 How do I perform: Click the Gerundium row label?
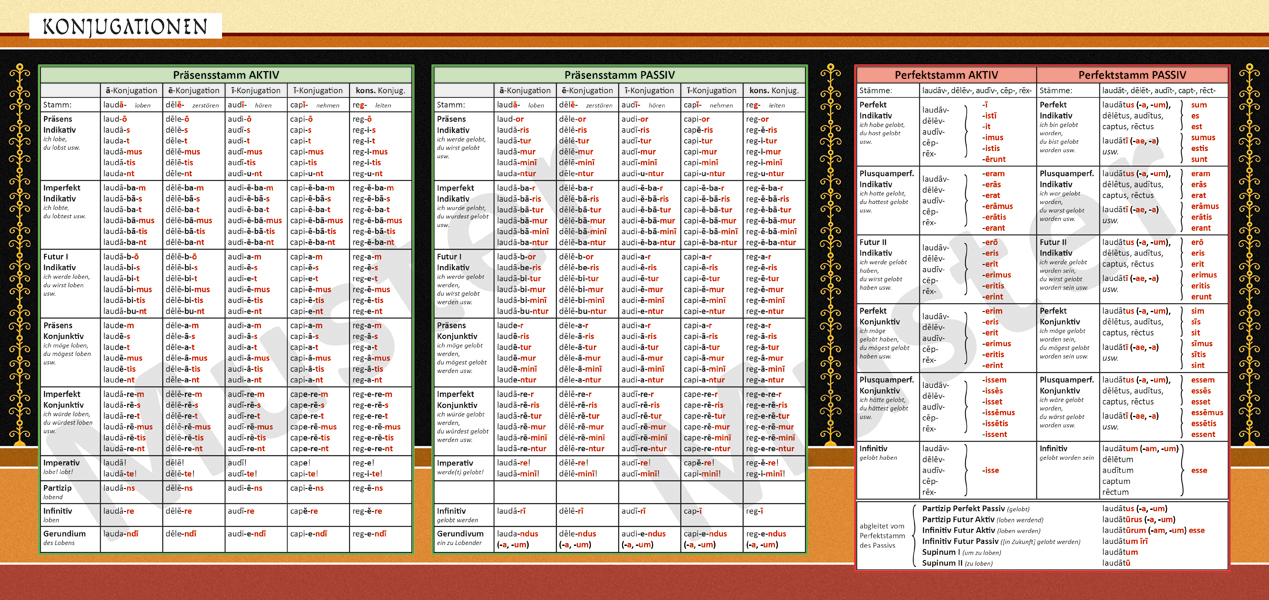pos(65,534)
